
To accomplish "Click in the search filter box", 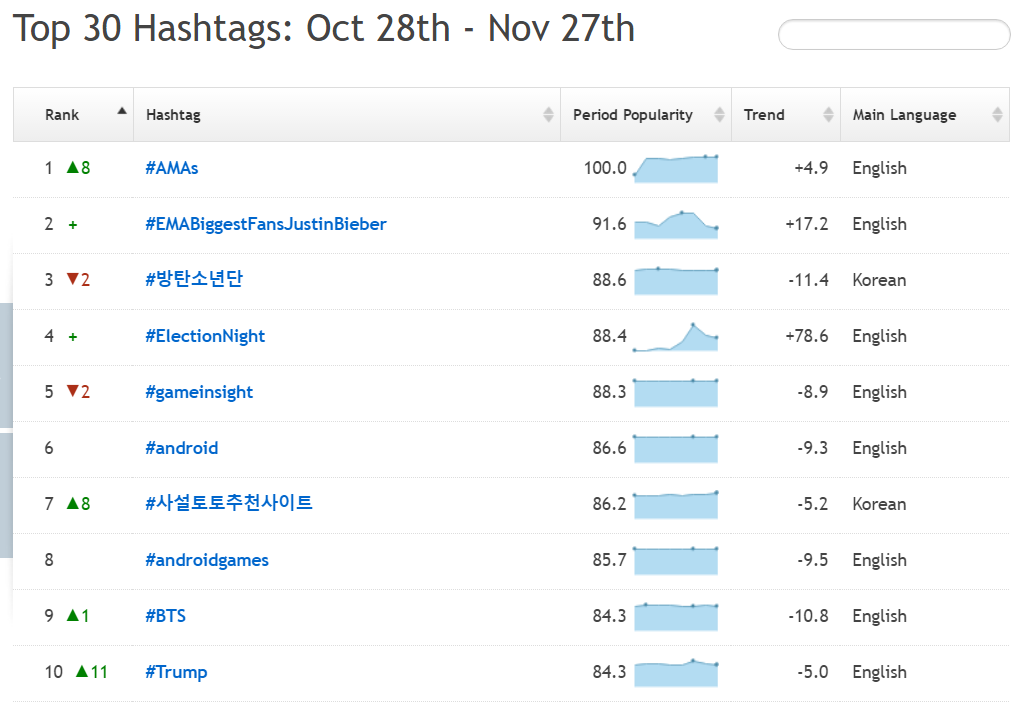I will click(x=894, y=35).
